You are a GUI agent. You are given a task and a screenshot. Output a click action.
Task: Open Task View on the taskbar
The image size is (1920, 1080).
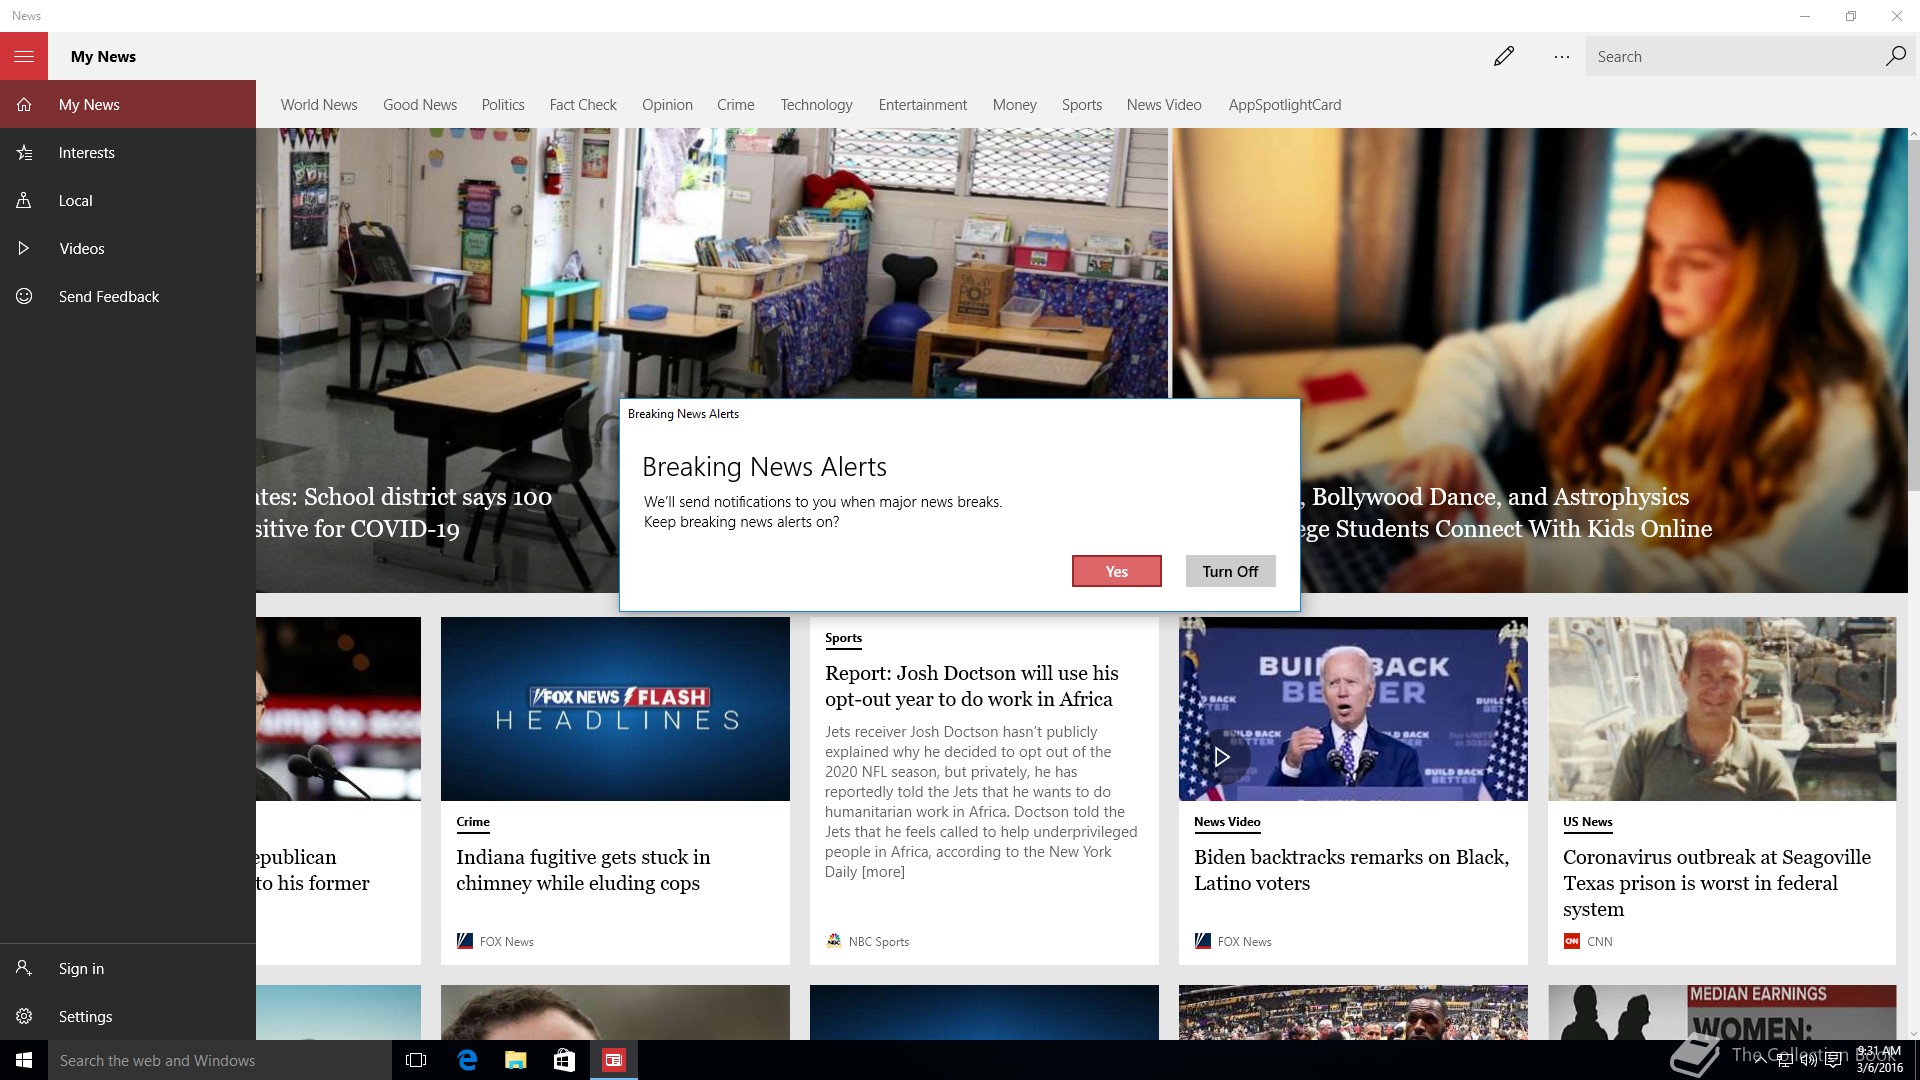pos(416,1060)
